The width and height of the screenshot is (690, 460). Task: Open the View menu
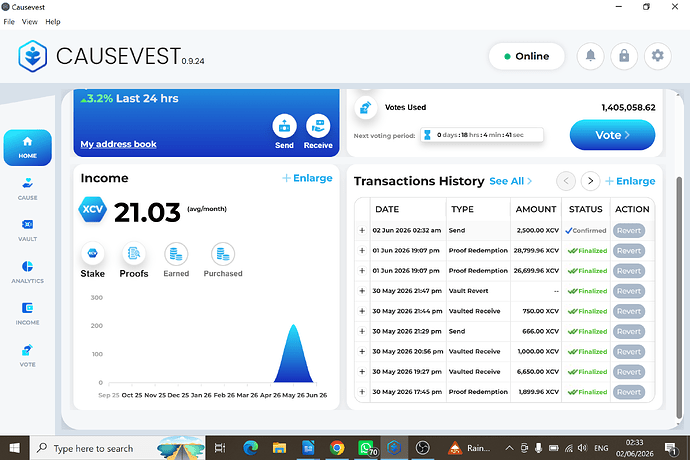29,22
